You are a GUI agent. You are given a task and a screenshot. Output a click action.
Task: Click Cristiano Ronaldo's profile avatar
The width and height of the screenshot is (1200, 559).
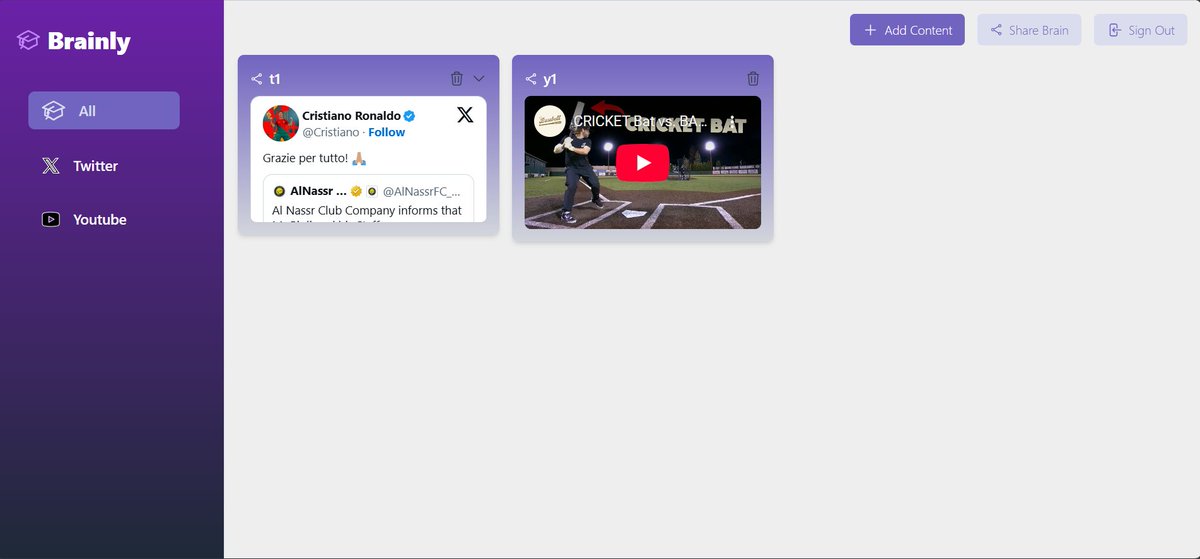281,123
